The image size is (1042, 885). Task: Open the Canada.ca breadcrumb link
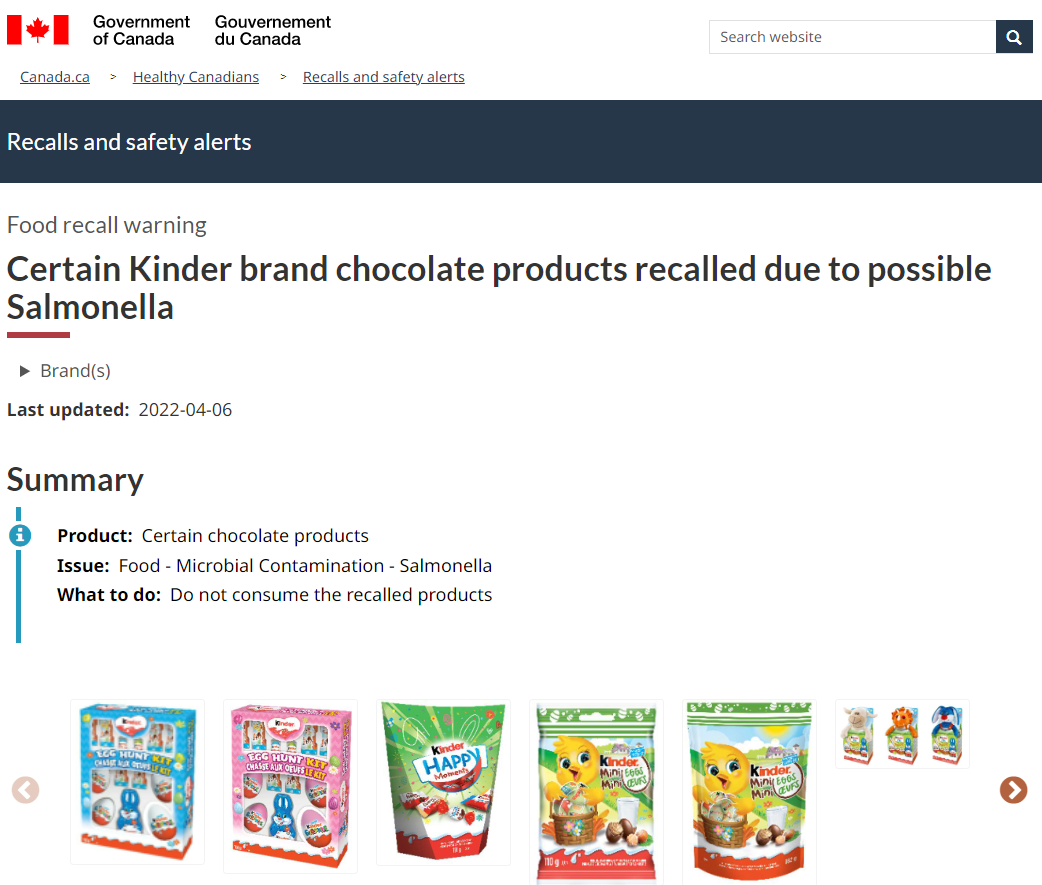54,77
